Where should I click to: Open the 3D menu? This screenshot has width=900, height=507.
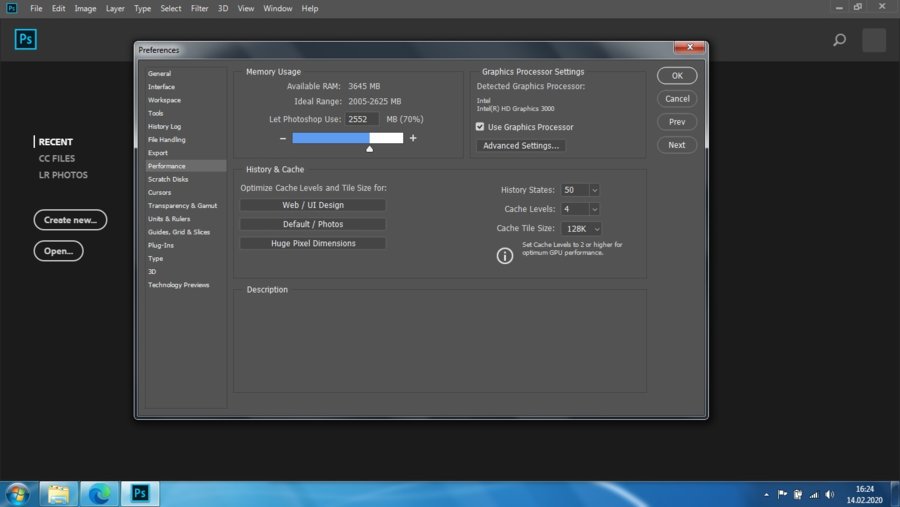point(223,9)
